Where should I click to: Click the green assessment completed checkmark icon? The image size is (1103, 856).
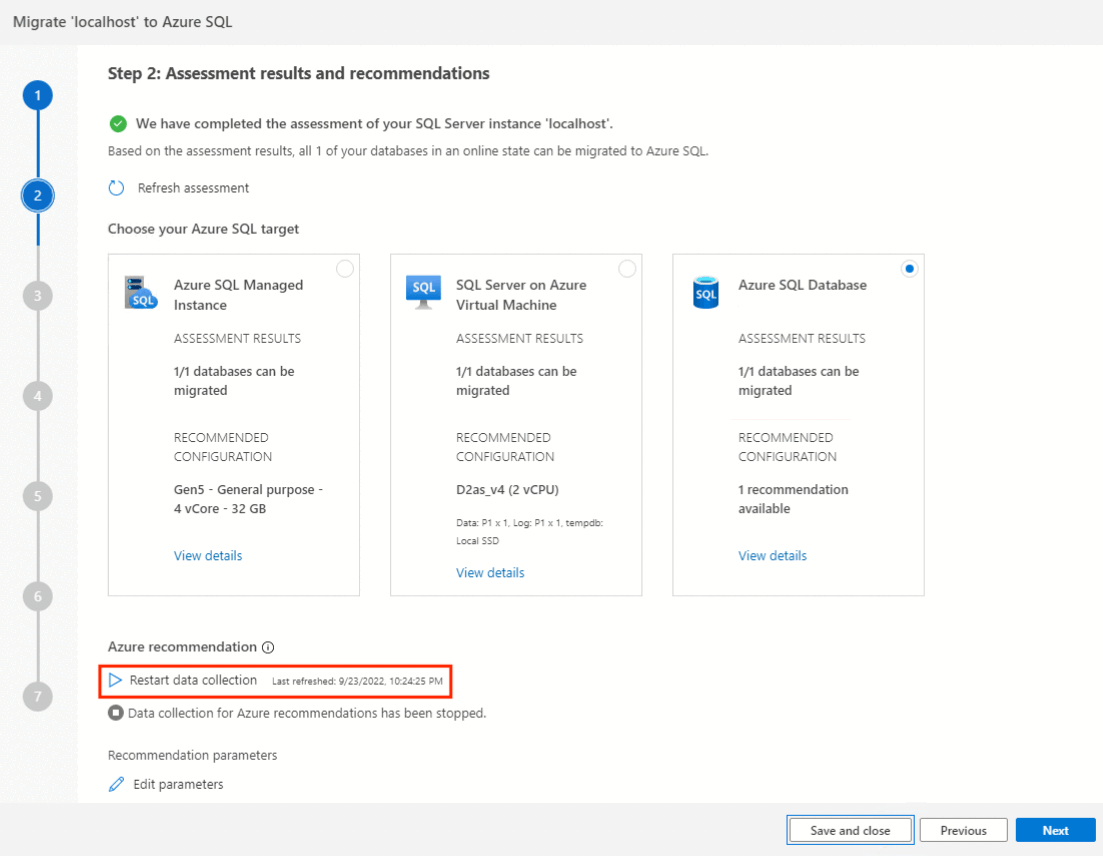[118, 124]
